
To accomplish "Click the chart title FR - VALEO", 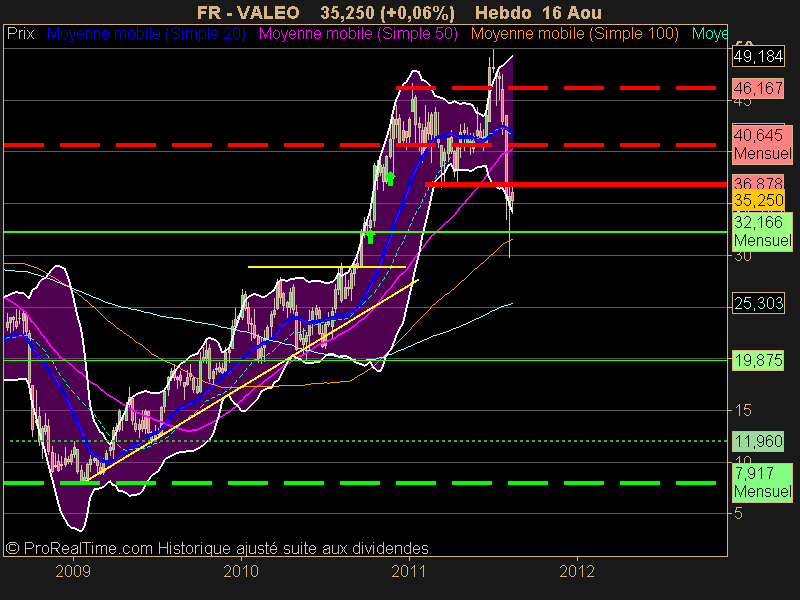I will coord(248,13).
